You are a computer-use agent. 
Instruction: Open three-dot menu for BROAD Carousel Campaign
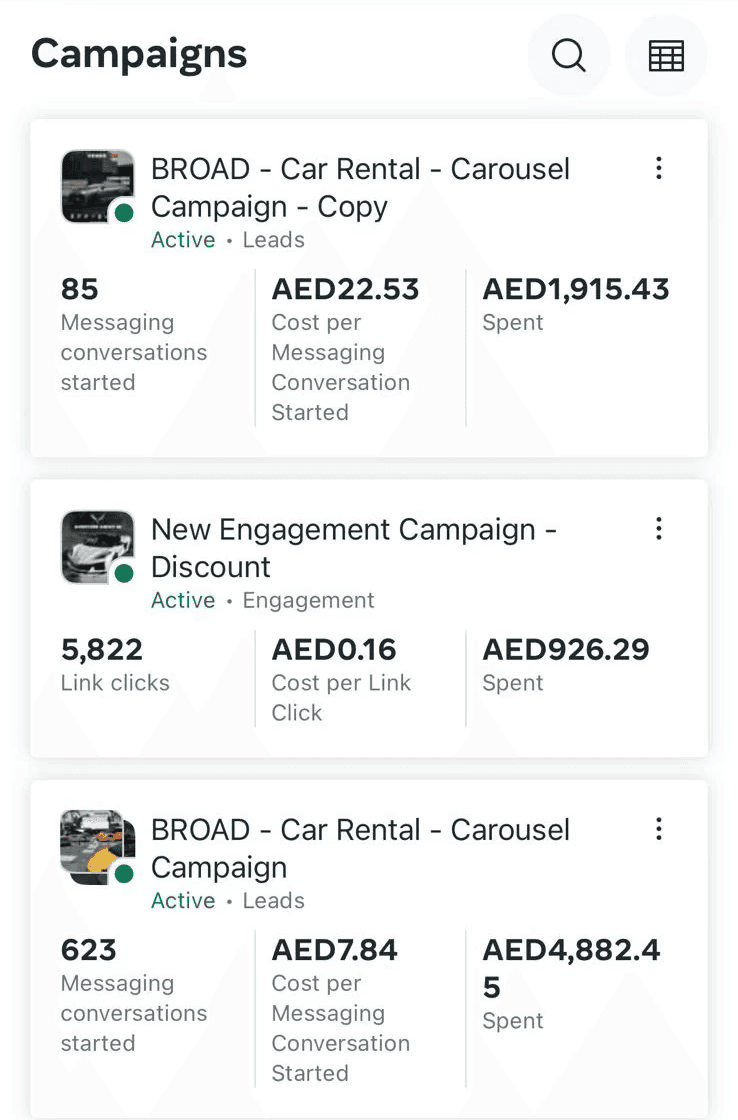click(x=658, y=828)
